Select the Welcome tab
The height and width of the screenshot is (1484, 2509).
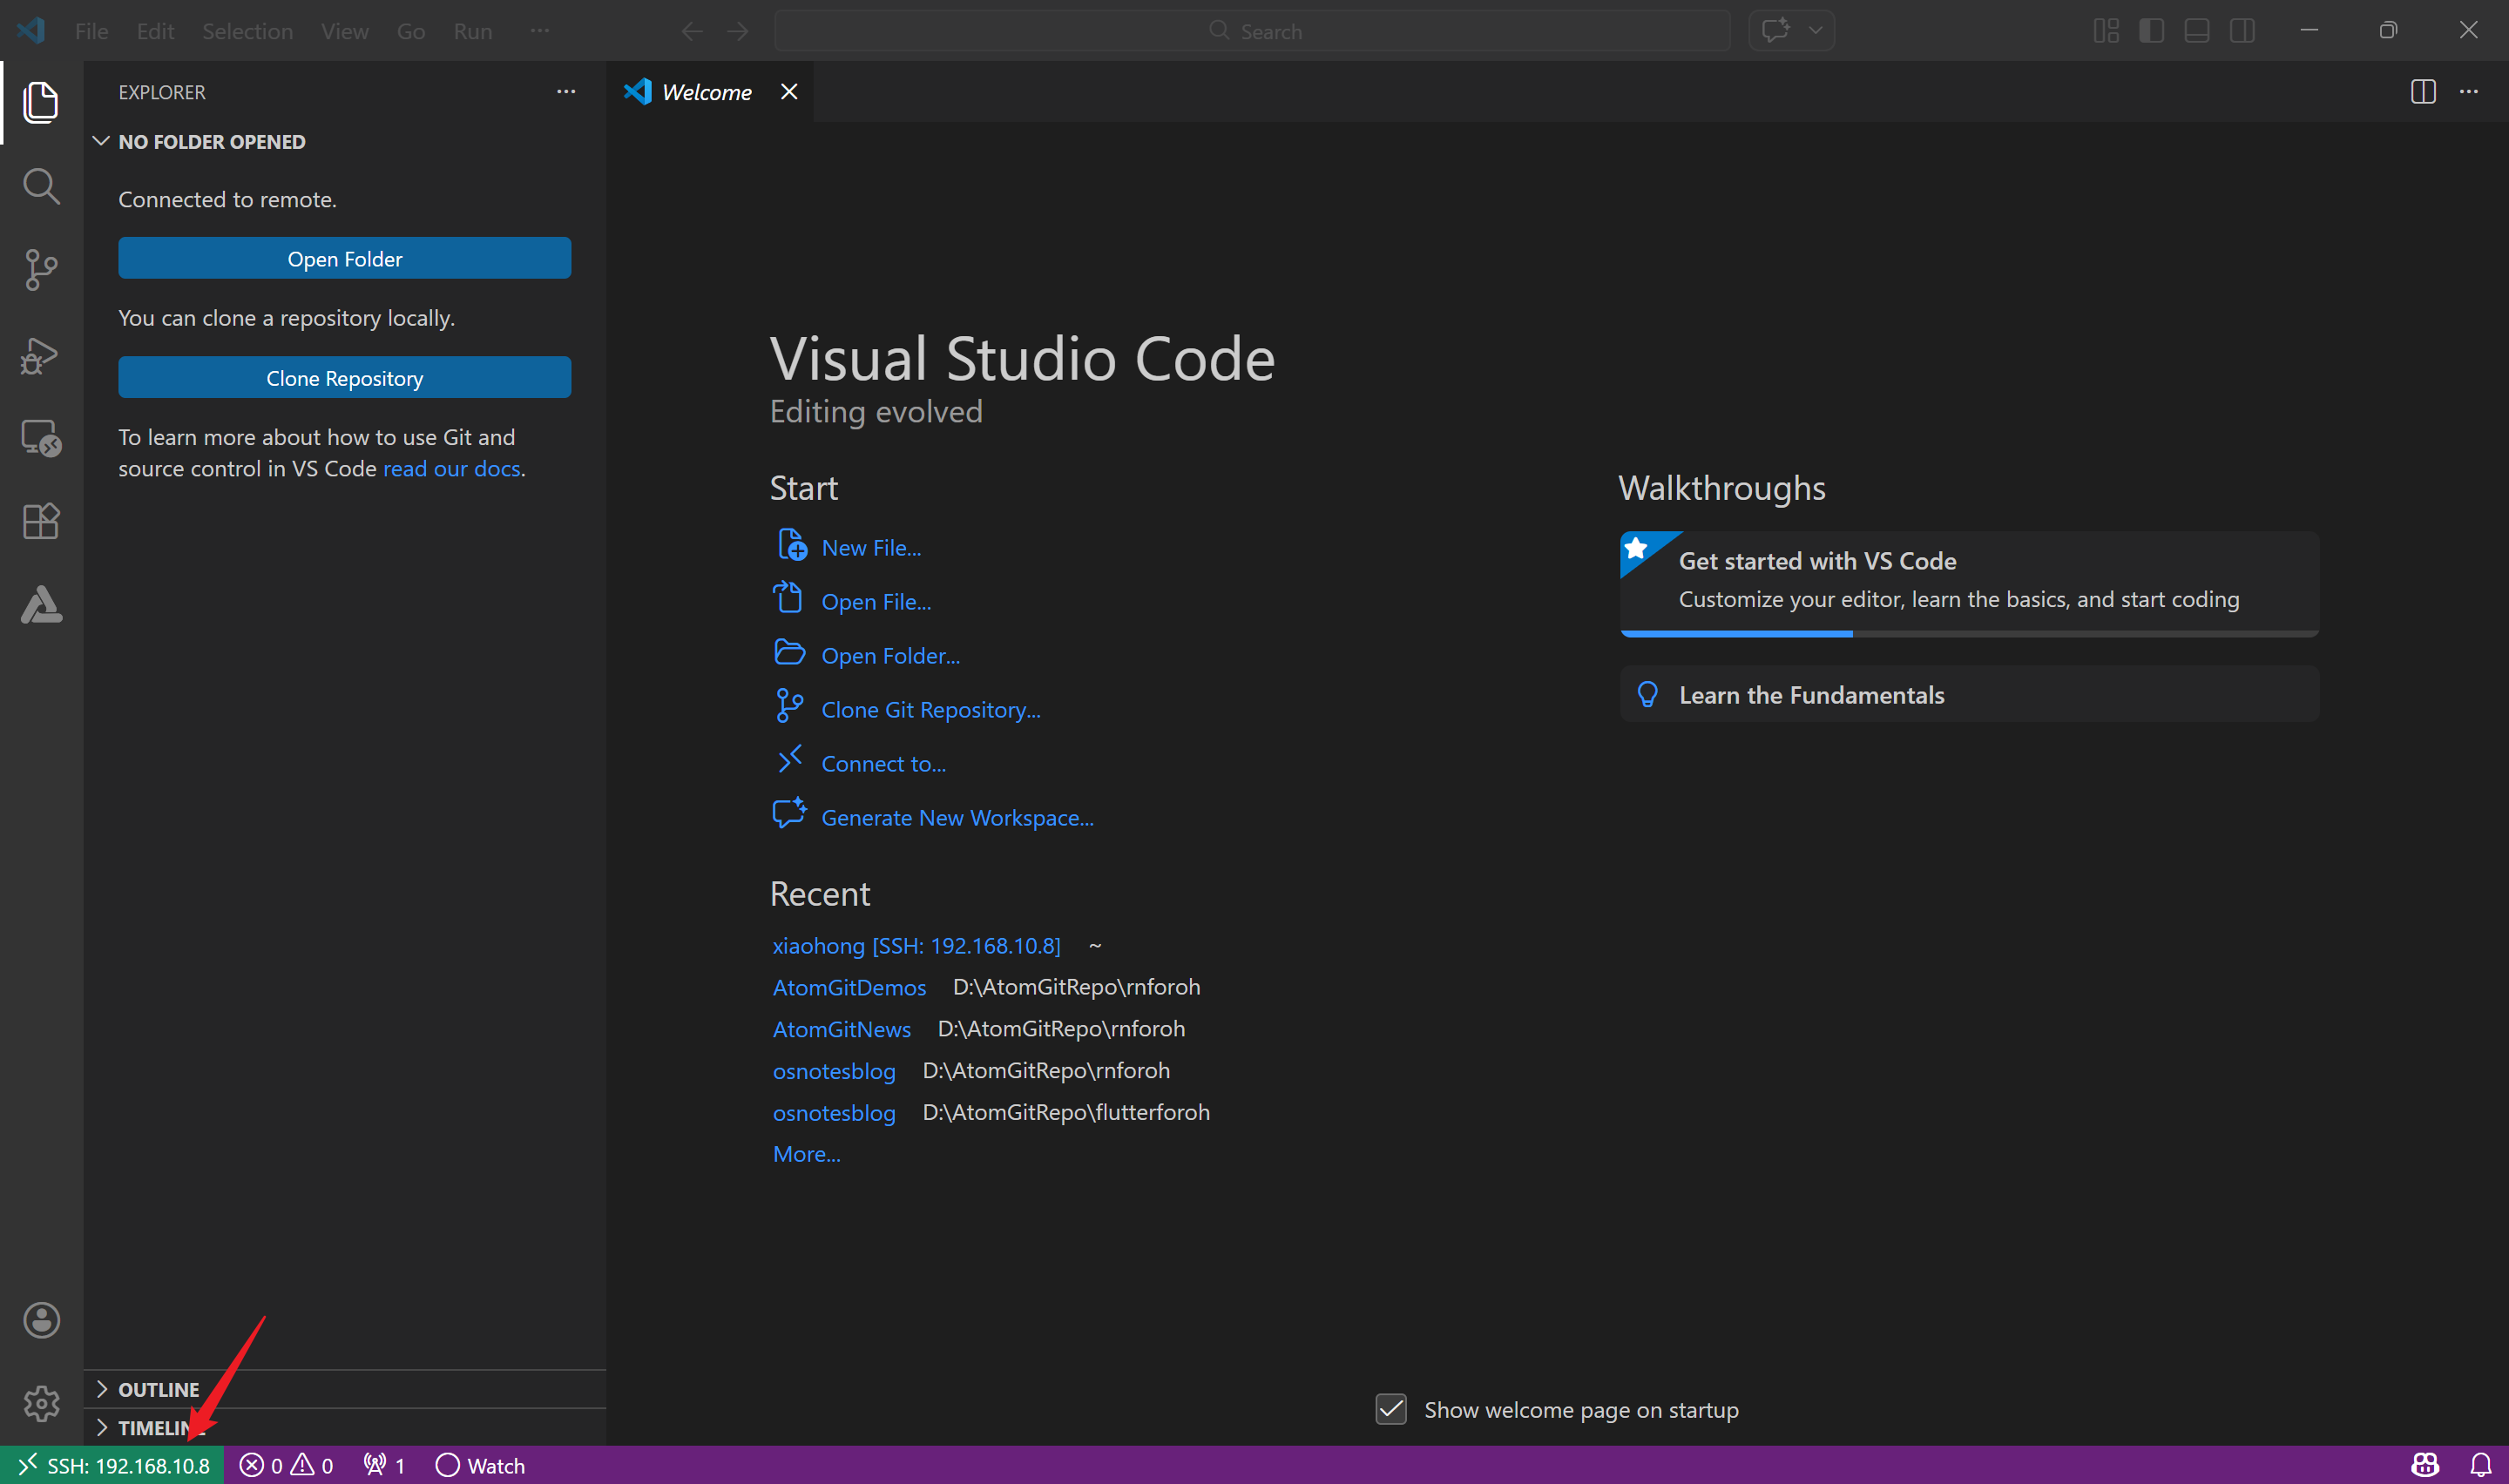click(709, 92)
